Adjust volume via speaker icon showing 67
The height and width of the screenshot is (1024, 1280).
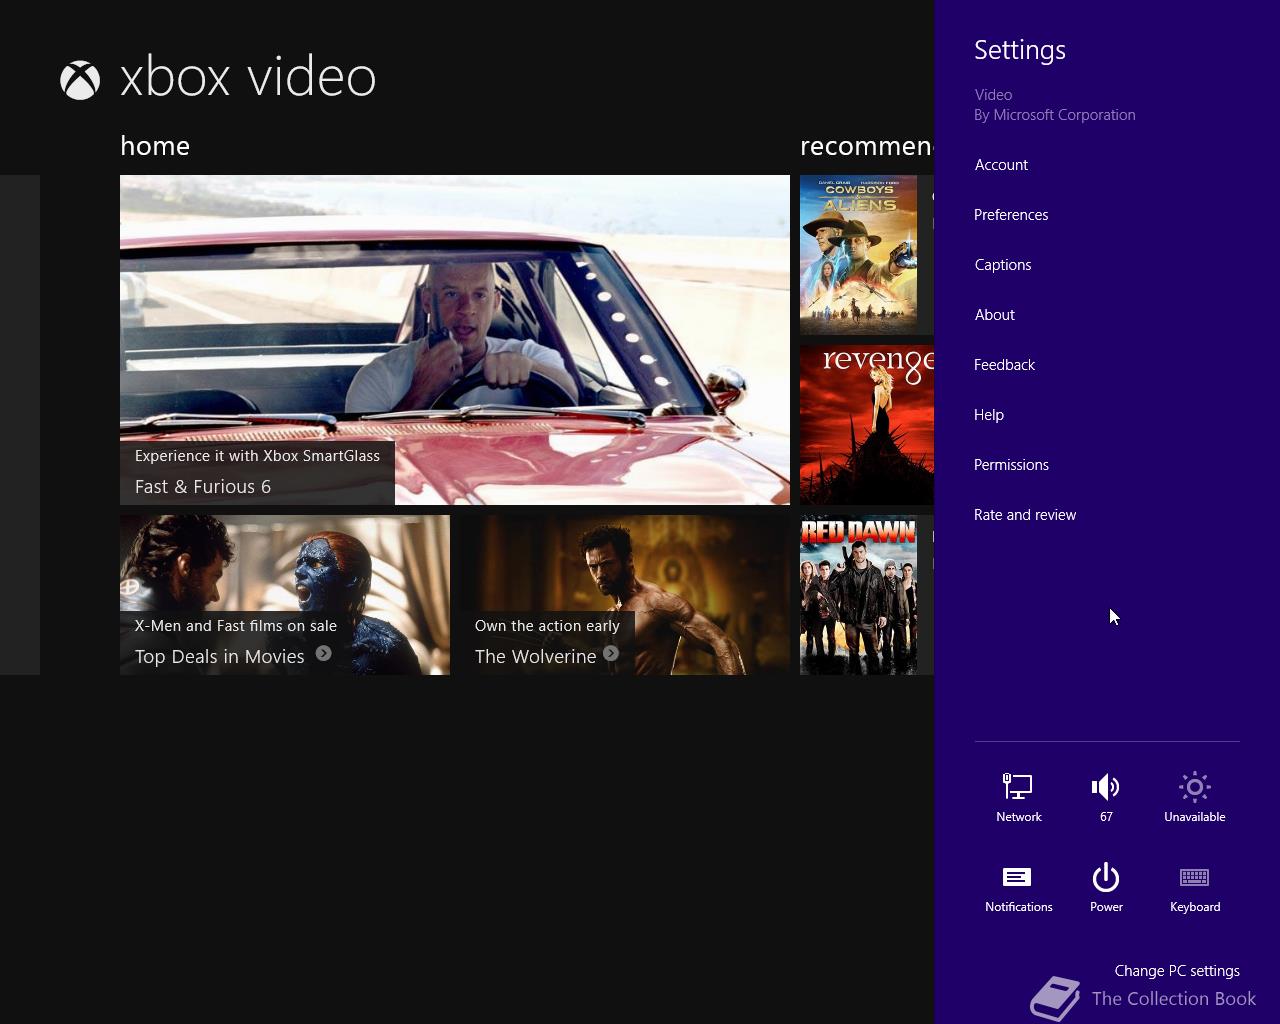(x=1106, y=787)
